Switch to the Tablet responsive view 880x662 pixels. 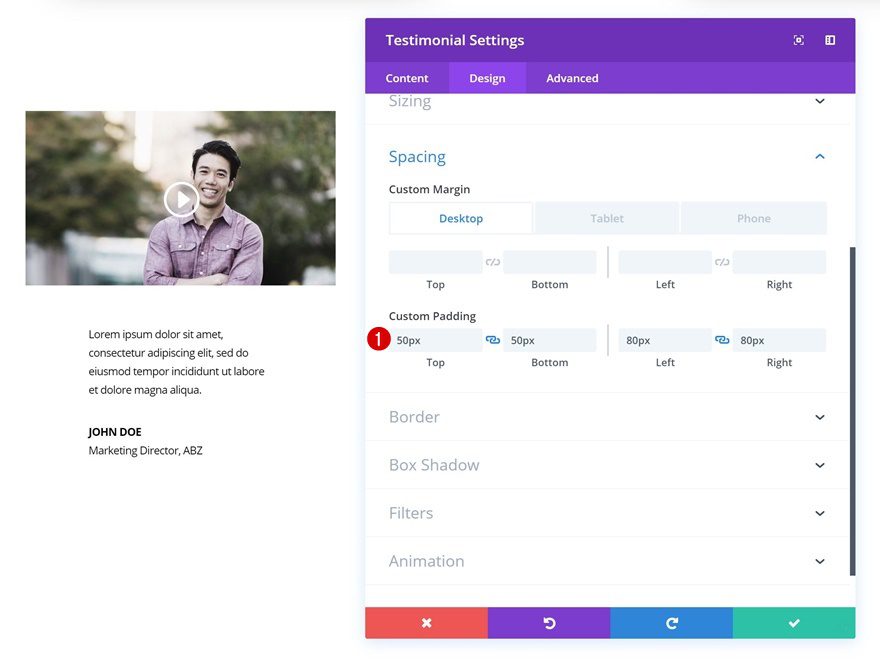606,218
